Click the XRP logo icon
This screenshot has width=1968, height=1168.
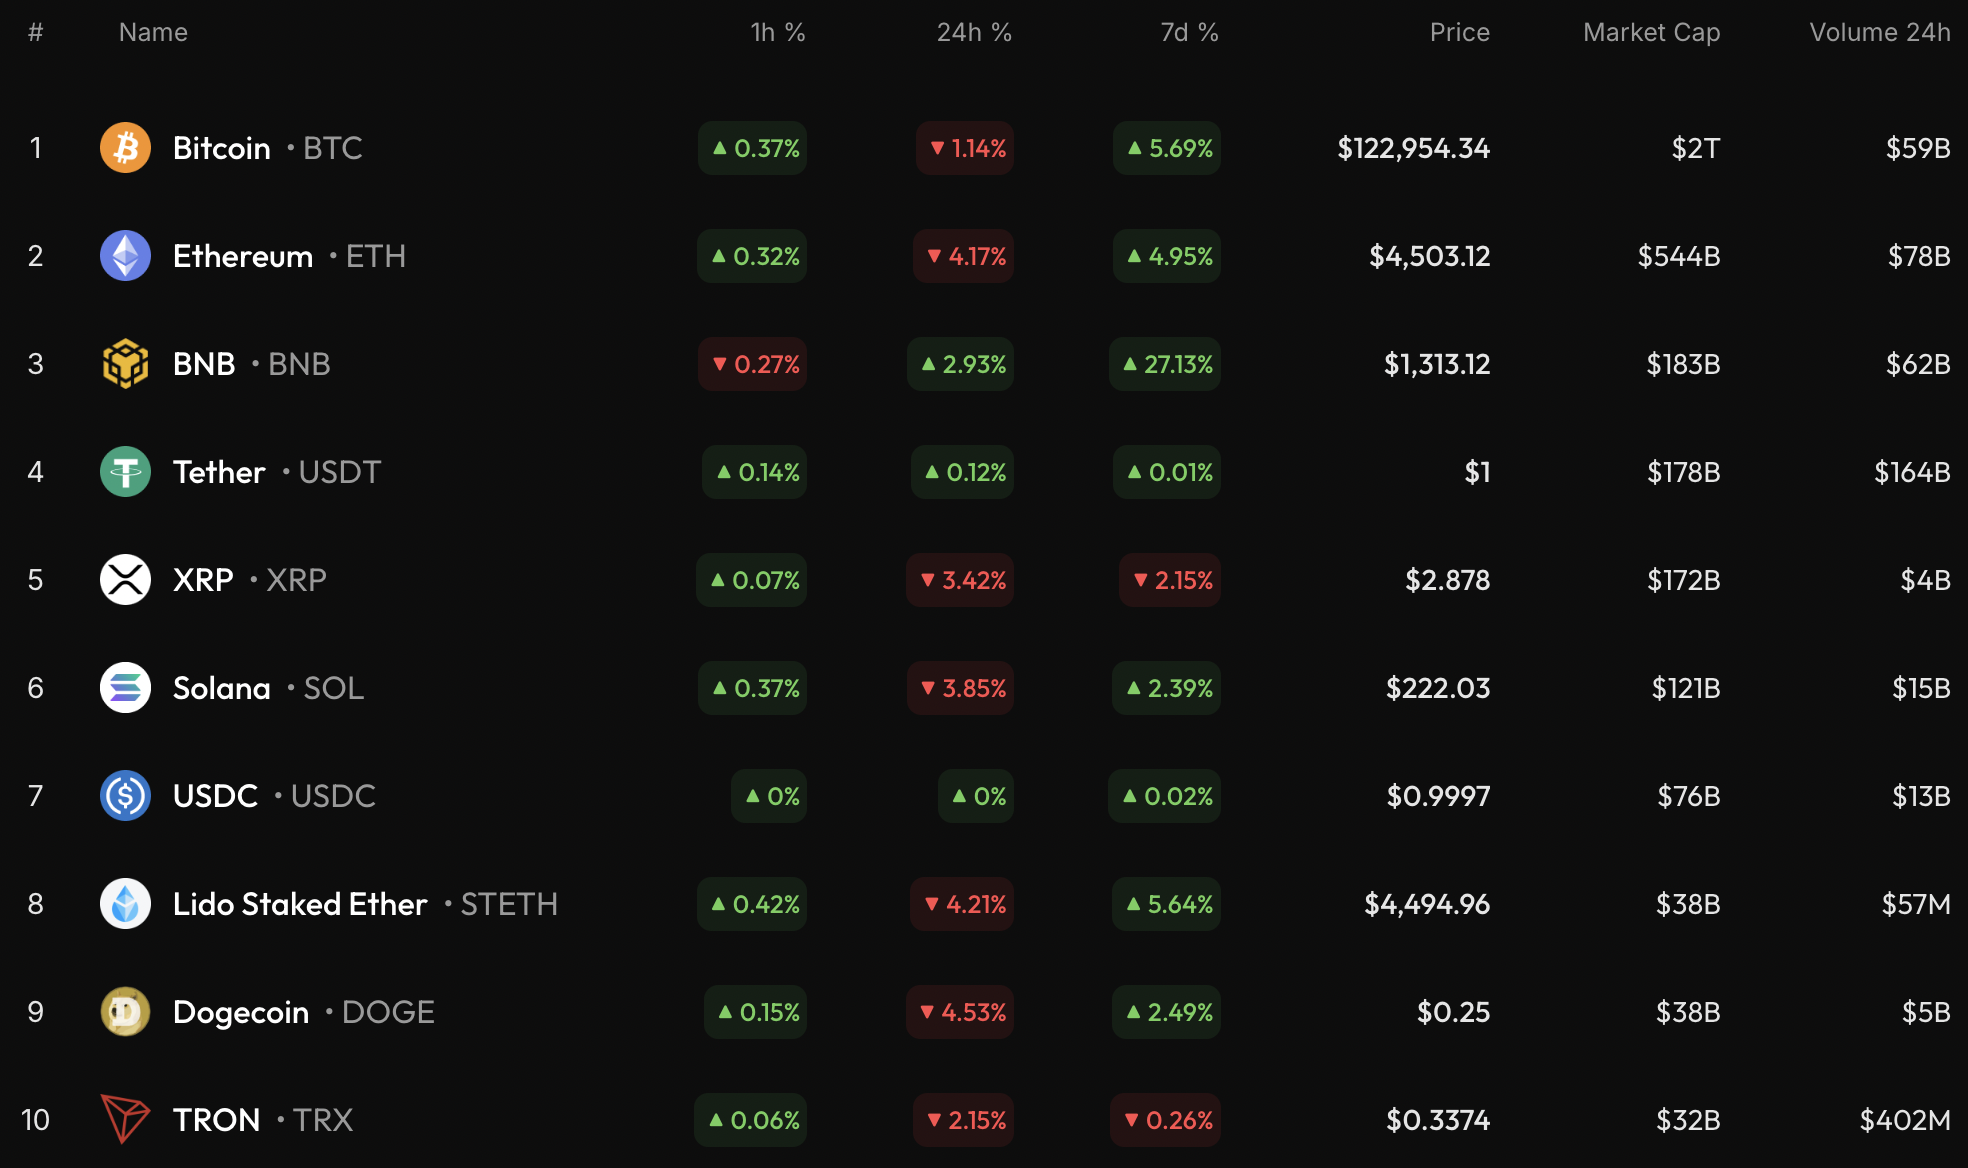tap(125, 580)
